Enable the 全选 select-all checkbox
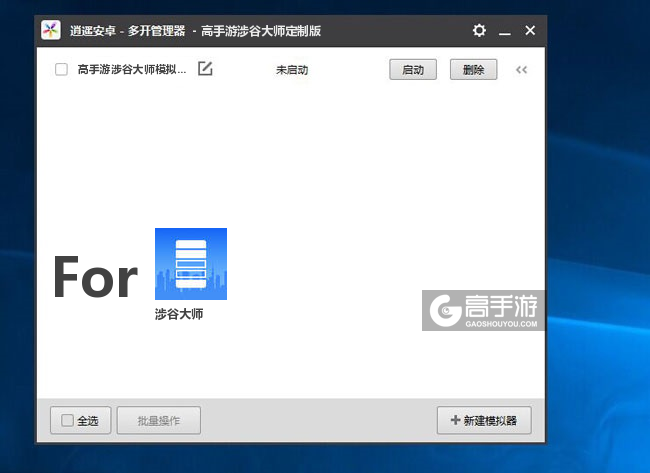The height and width of the screenshot is (473, 650). tap(68, 420)
